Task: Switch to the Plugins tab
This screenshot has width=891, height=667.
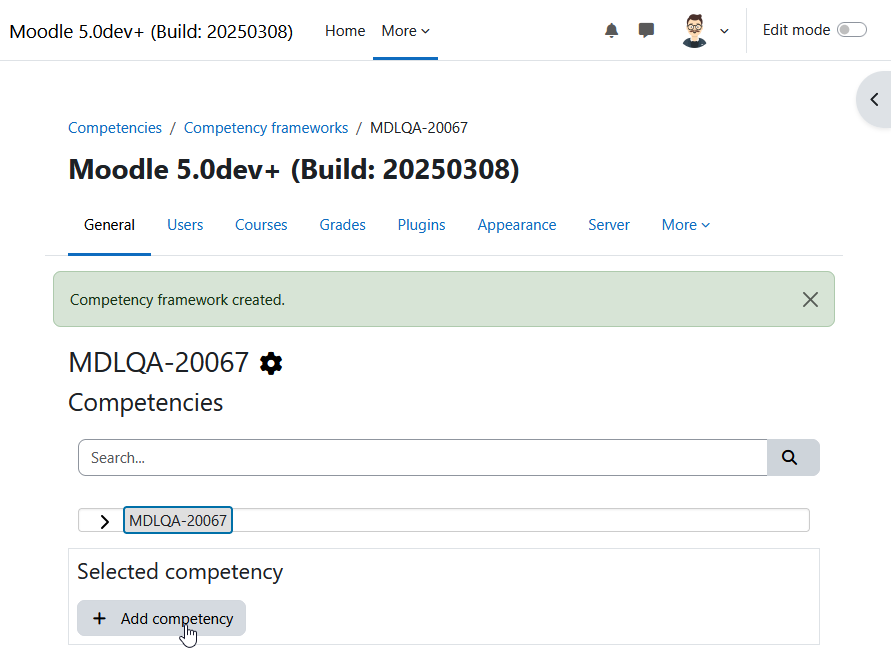Action: pyautogui.click(x=421, y=225)
